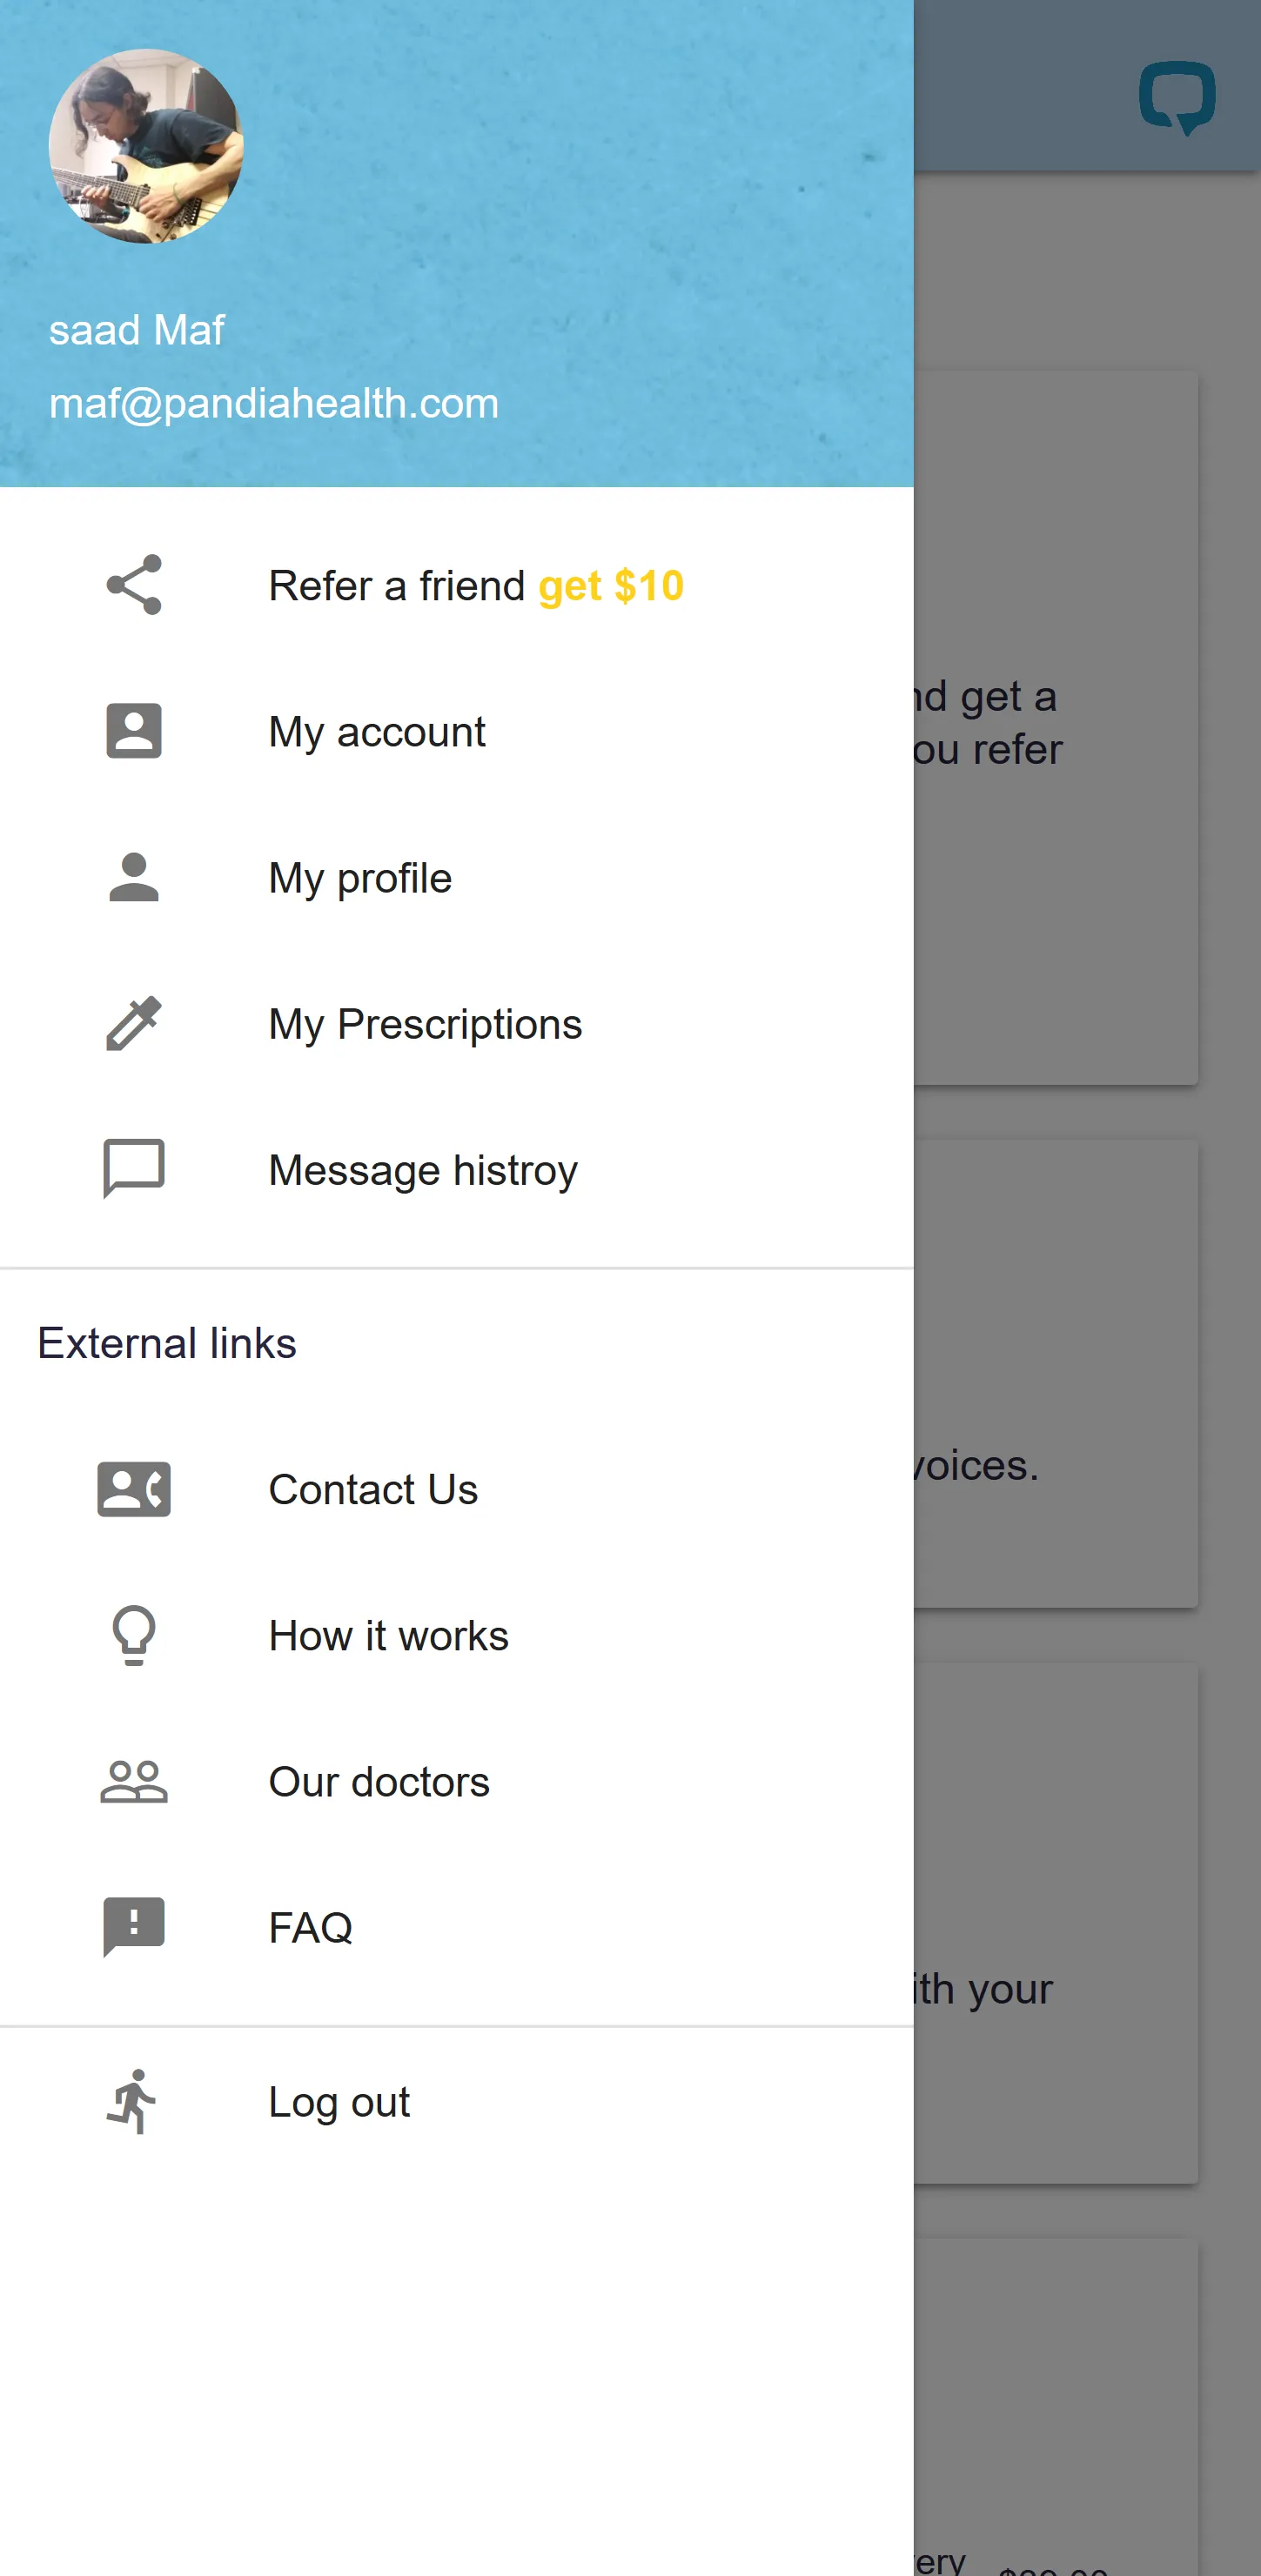Tap the message bubble history icon

134,1168
